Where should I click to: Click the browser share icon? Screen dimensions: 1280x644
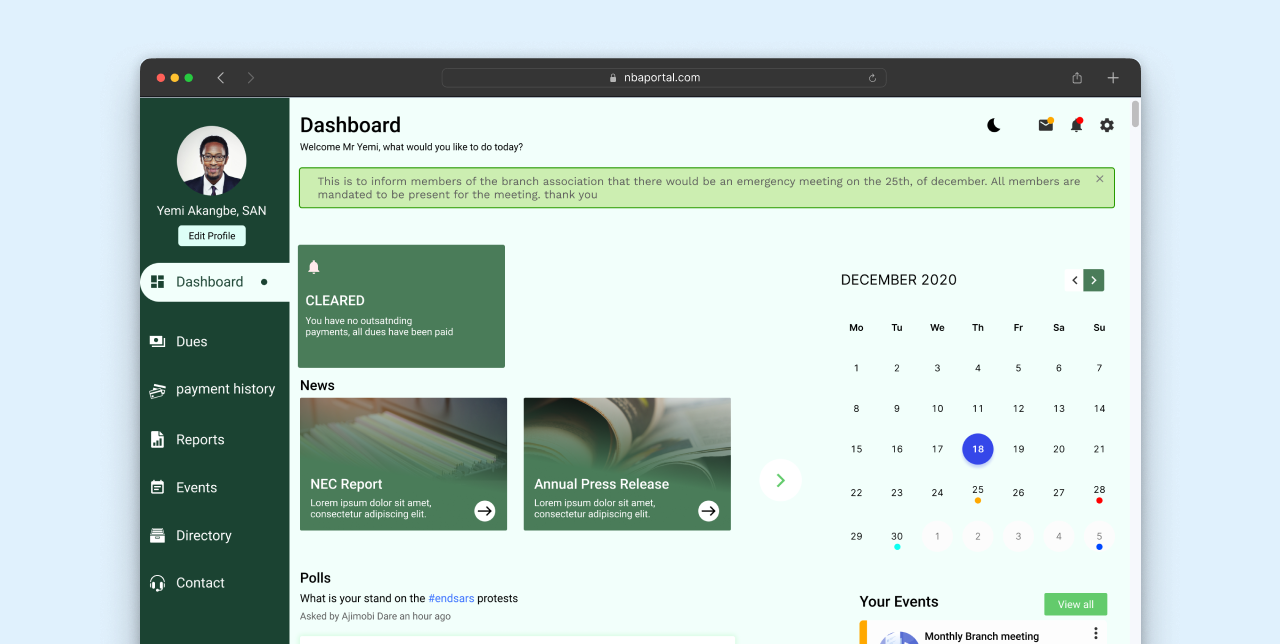[x=1077, y=78]
